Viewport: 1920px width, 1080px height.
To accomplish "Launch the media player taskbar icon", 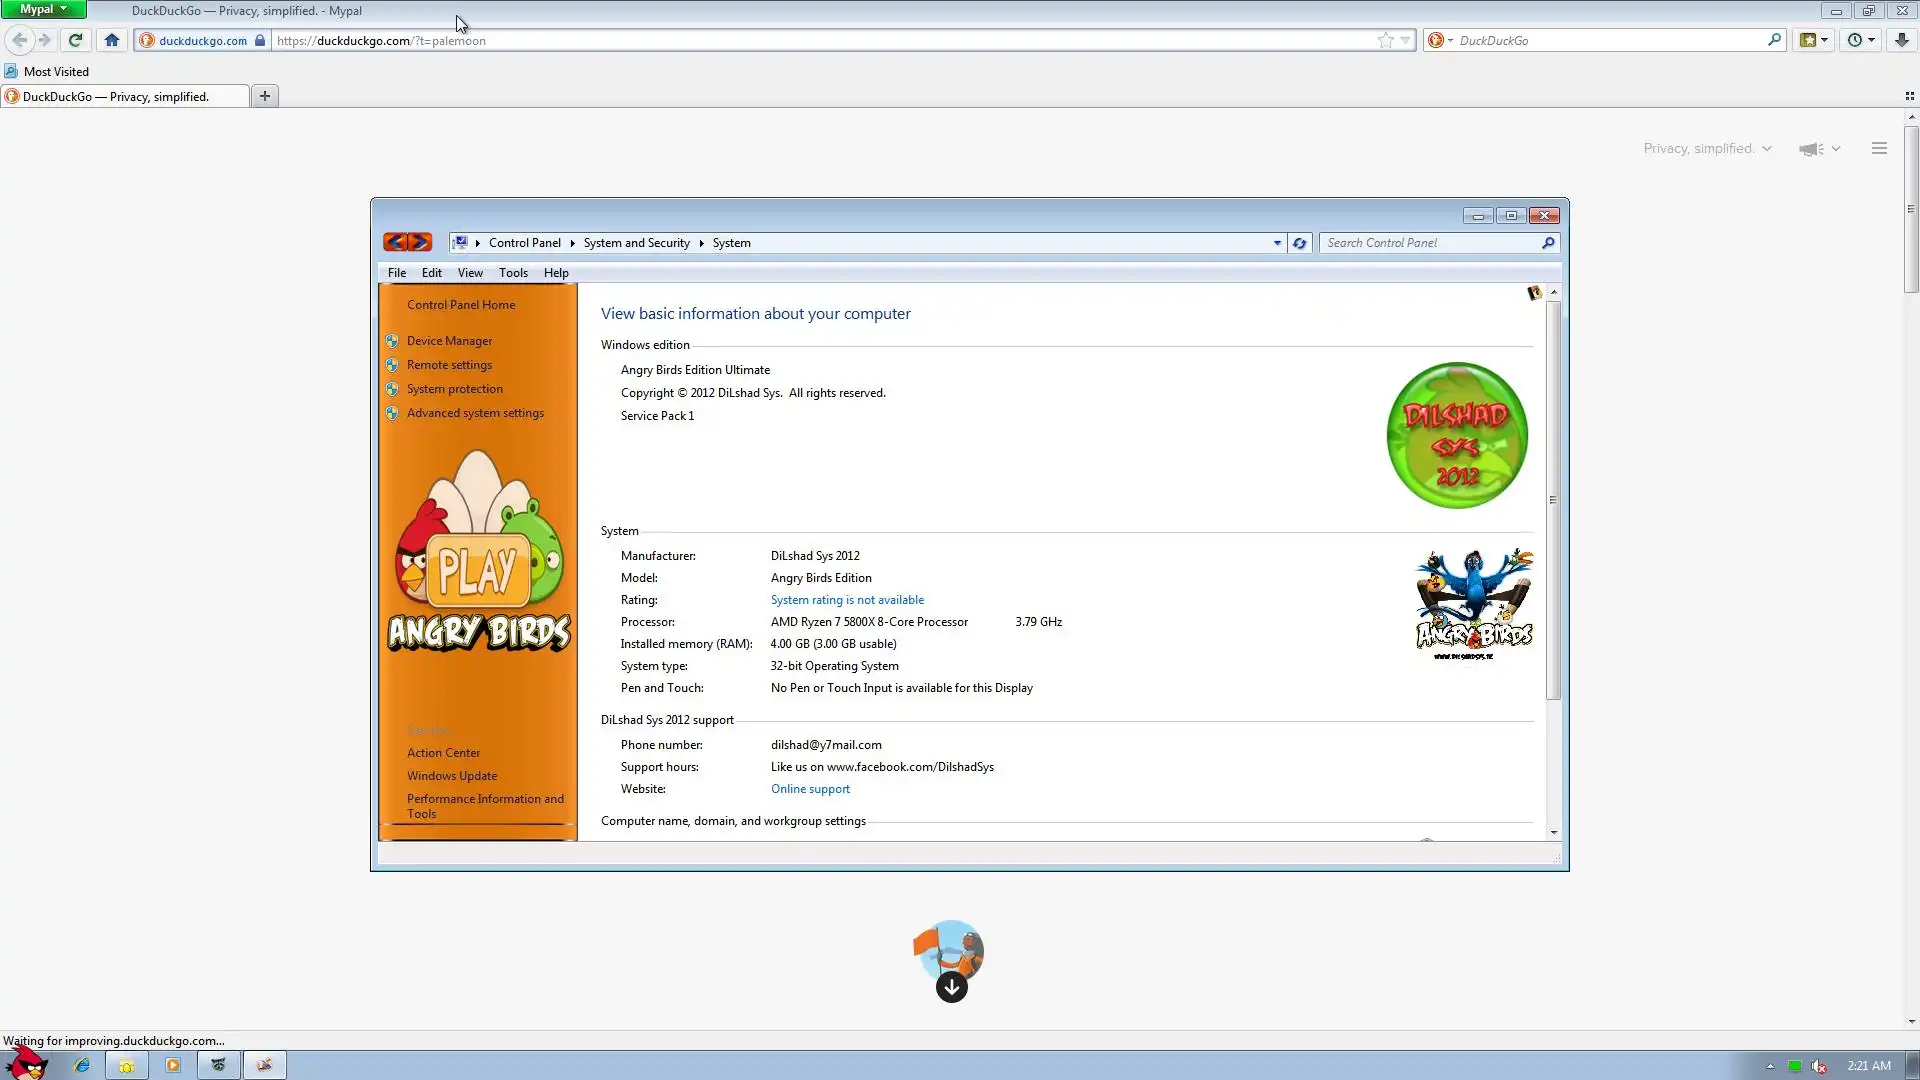I will [x=172, y=1065].
